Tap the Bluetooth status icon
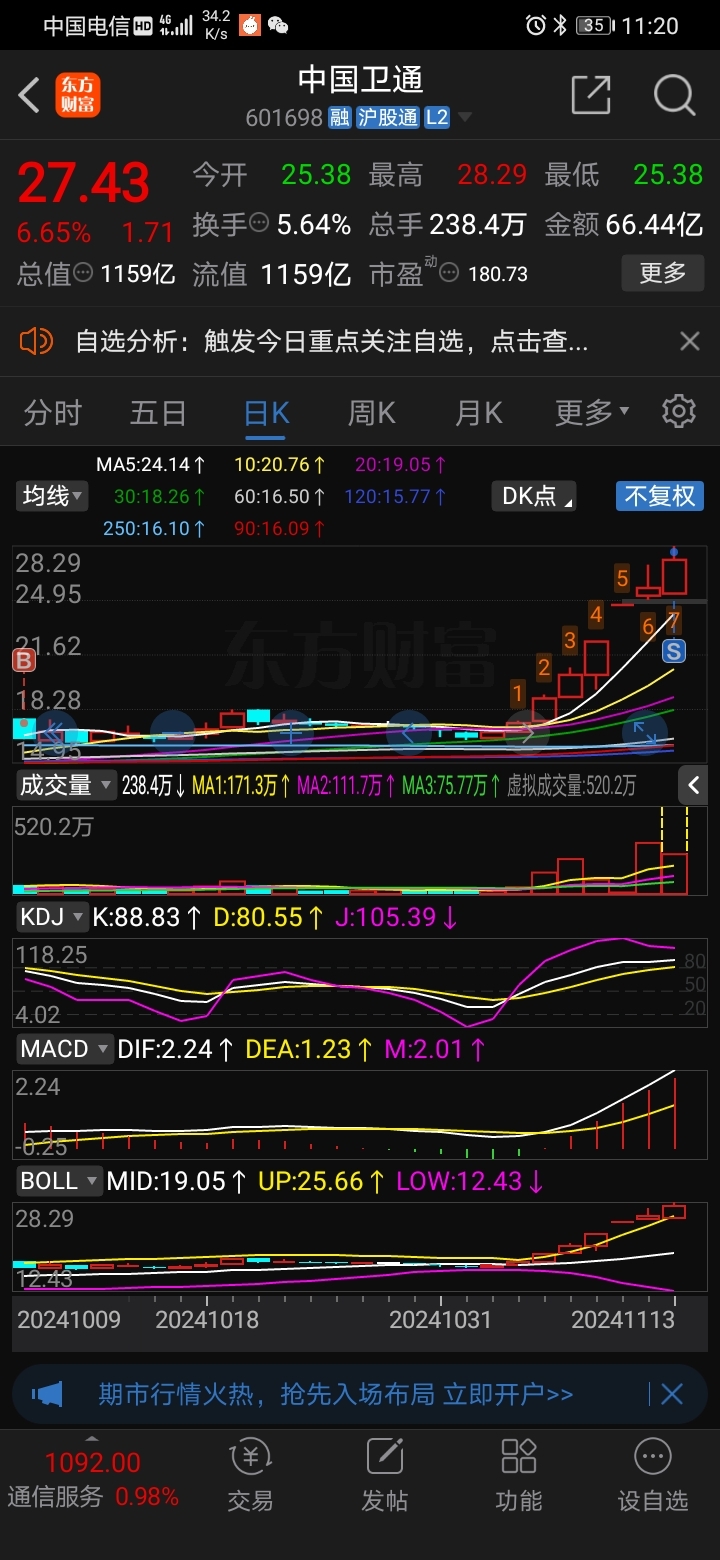 click(x=561, y=25)
